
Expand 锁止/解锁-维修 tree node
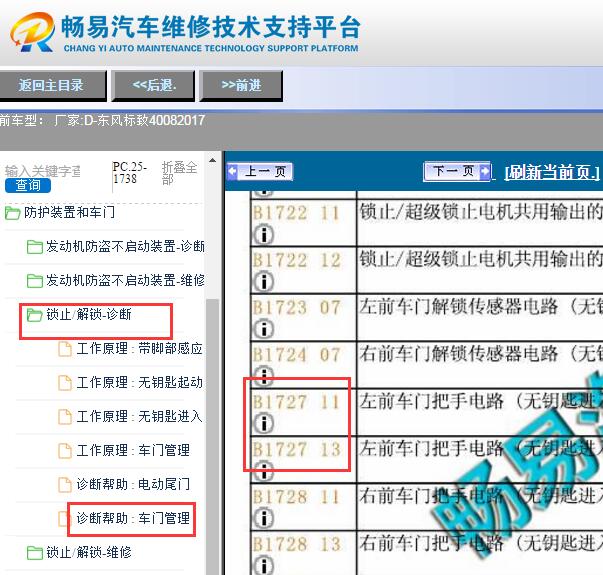click(89, 553)
